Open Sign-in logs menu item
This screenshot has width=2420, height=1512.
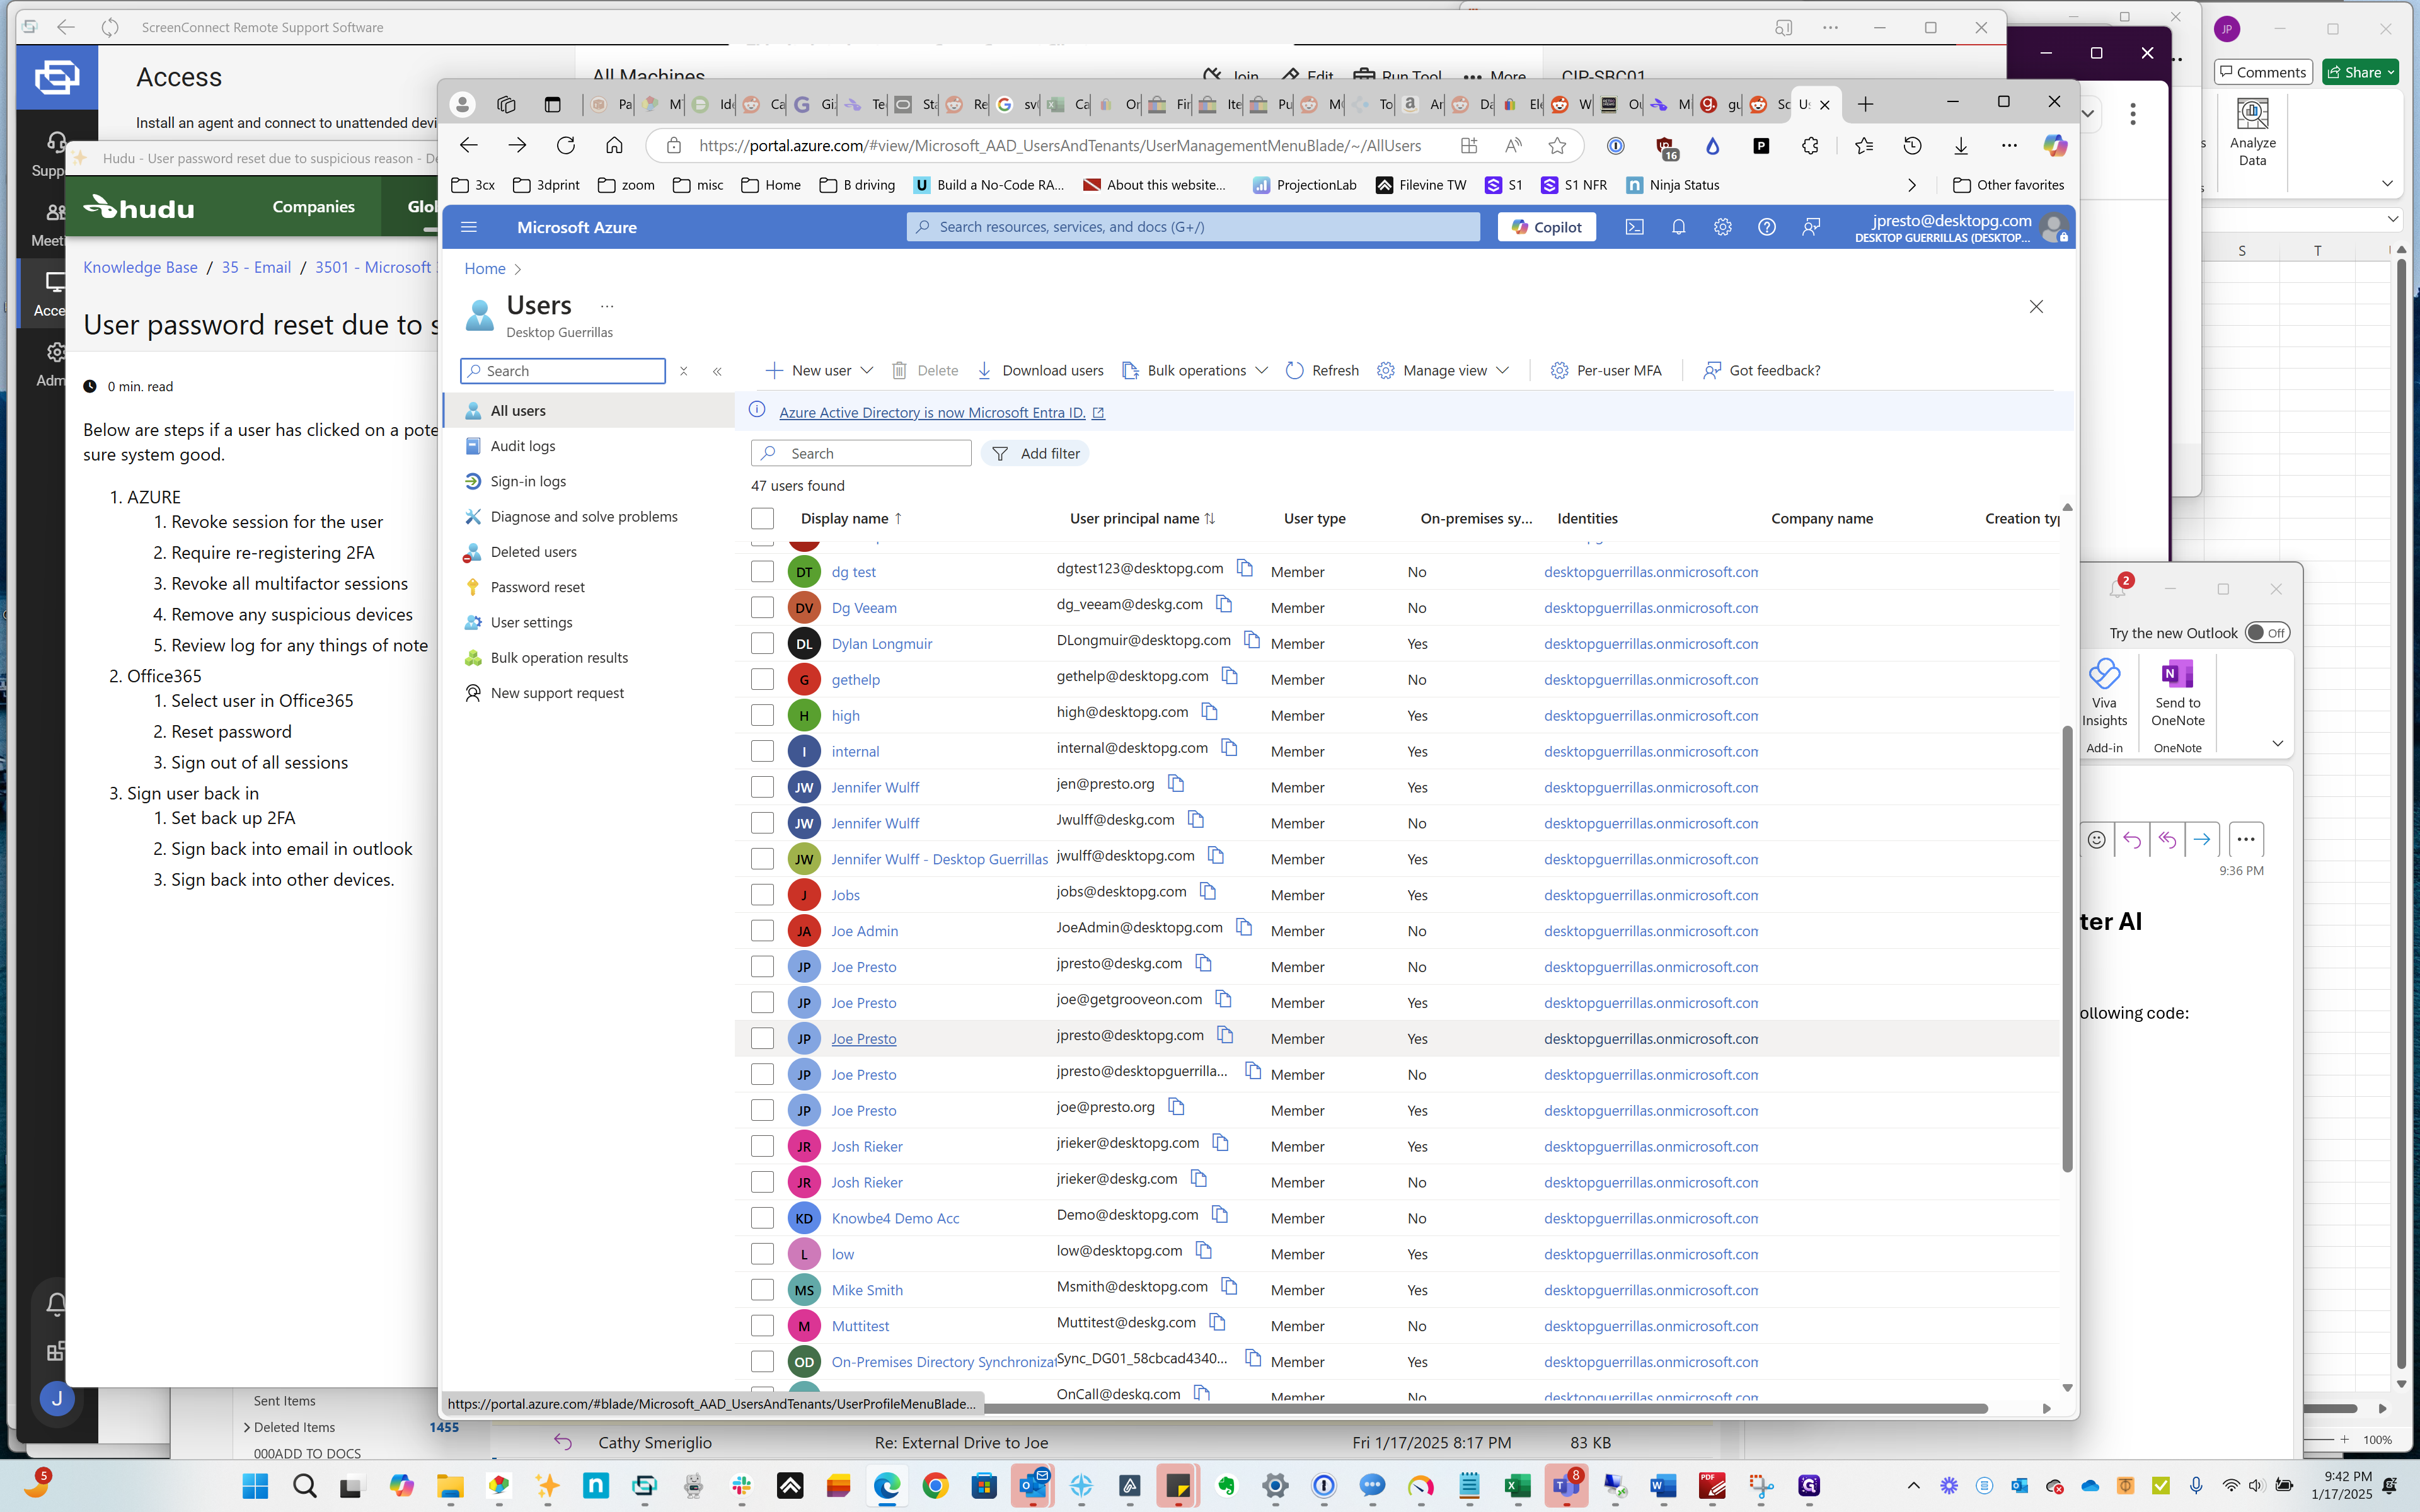click(x=528, y=481)
